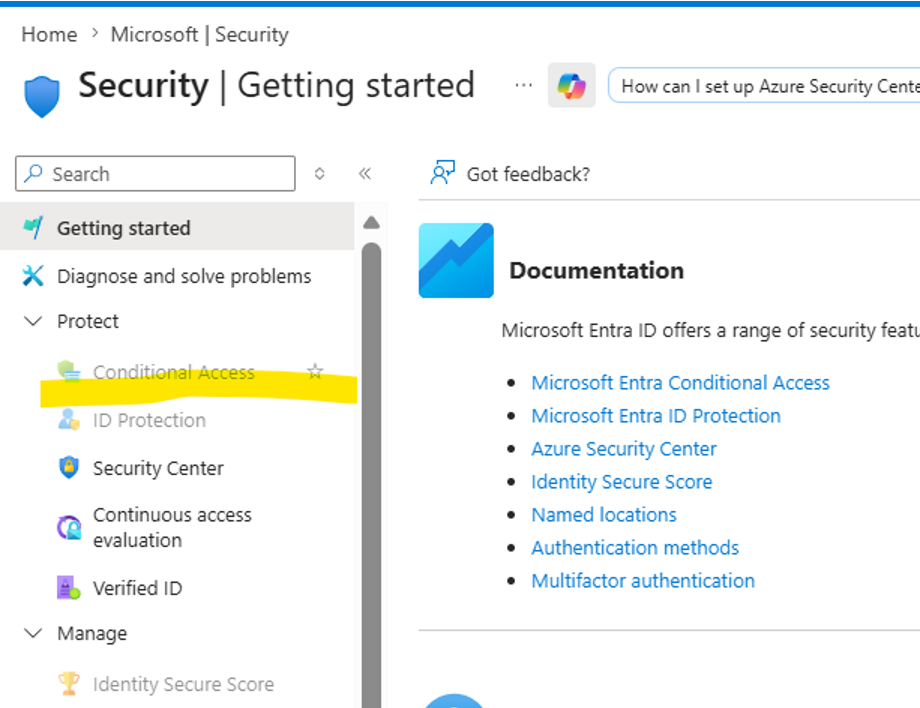
Task: Open the Copilot icon button
Action: pyautogui.click(x=571, y=86)
